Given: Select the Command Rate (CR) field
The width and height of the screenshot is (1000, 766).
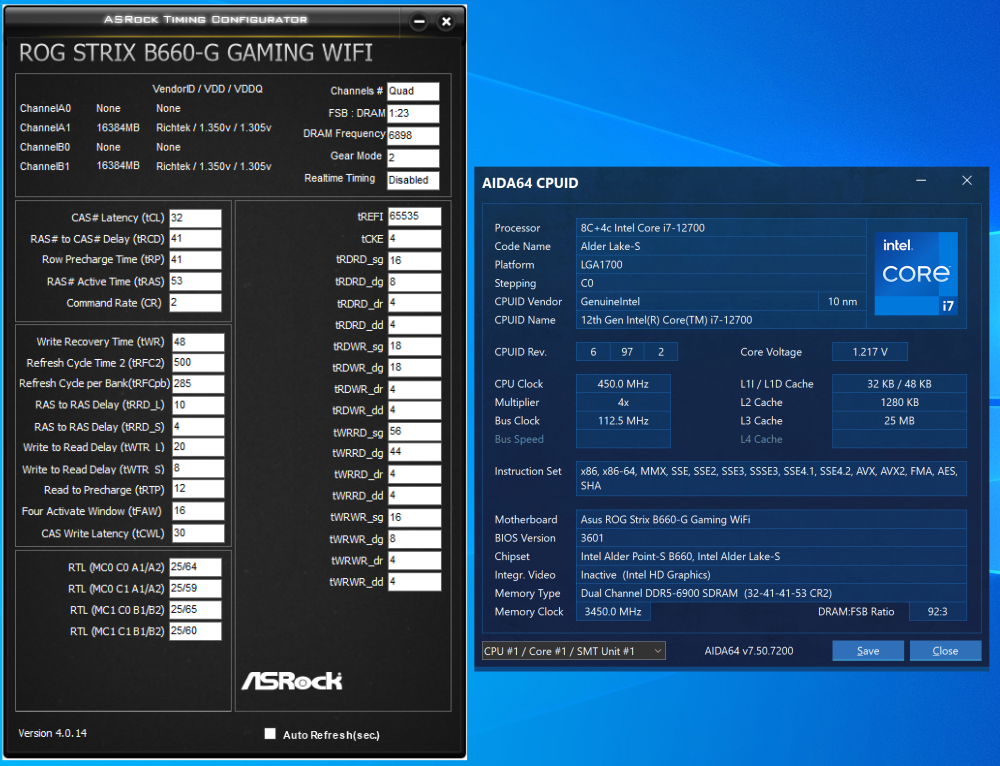Looking at the screenshot, I should (x=195, y=303).
